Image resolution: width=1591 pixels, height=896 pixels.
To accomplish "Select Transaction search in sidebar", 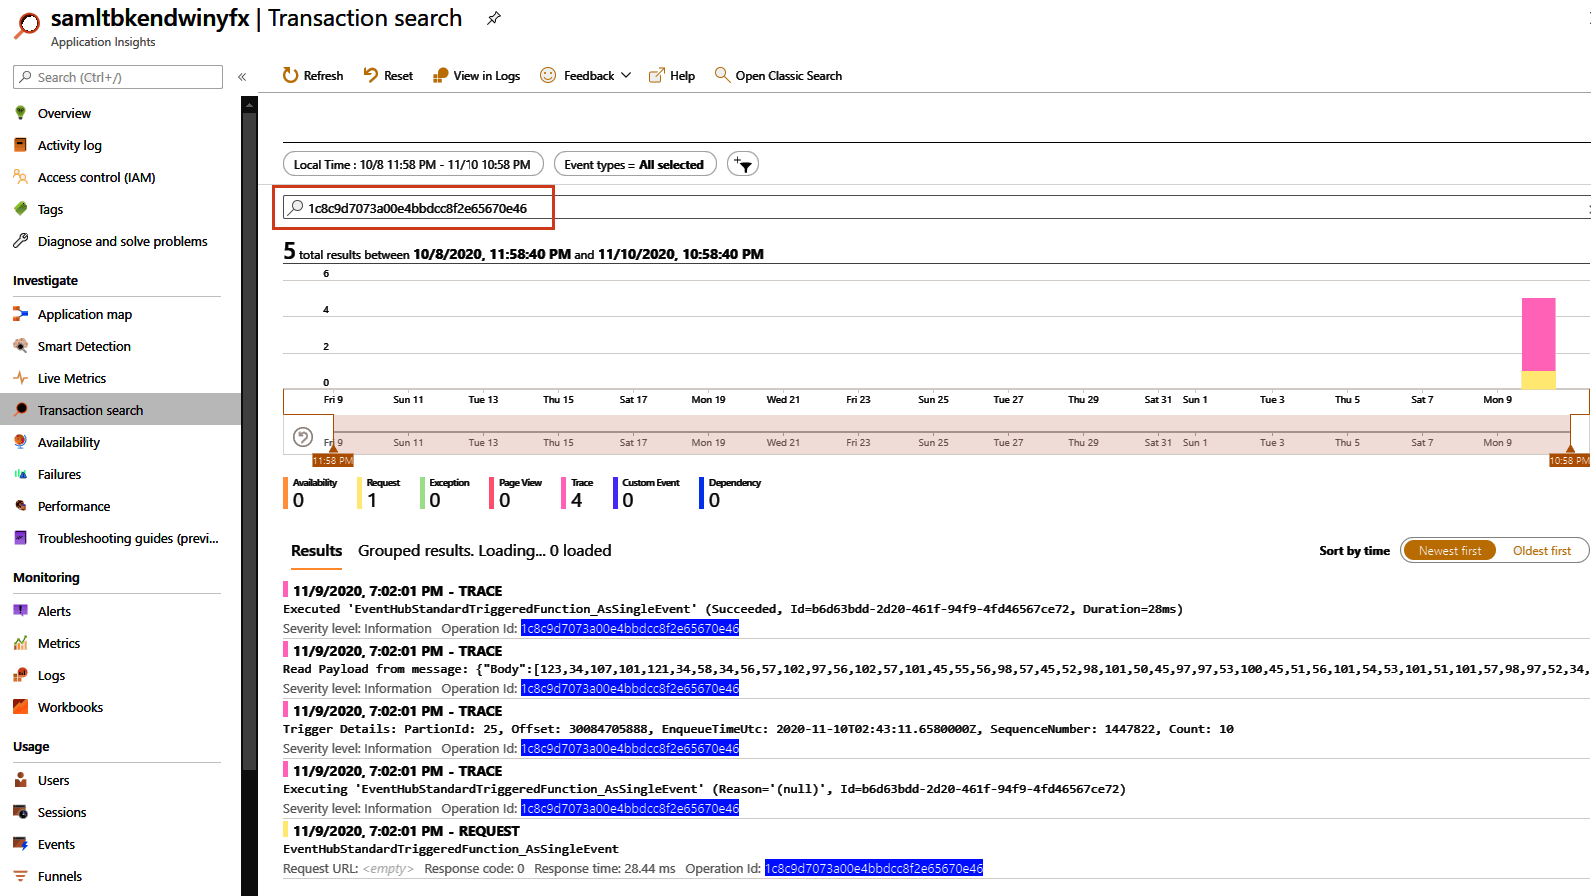I will (x=120, y=410).
